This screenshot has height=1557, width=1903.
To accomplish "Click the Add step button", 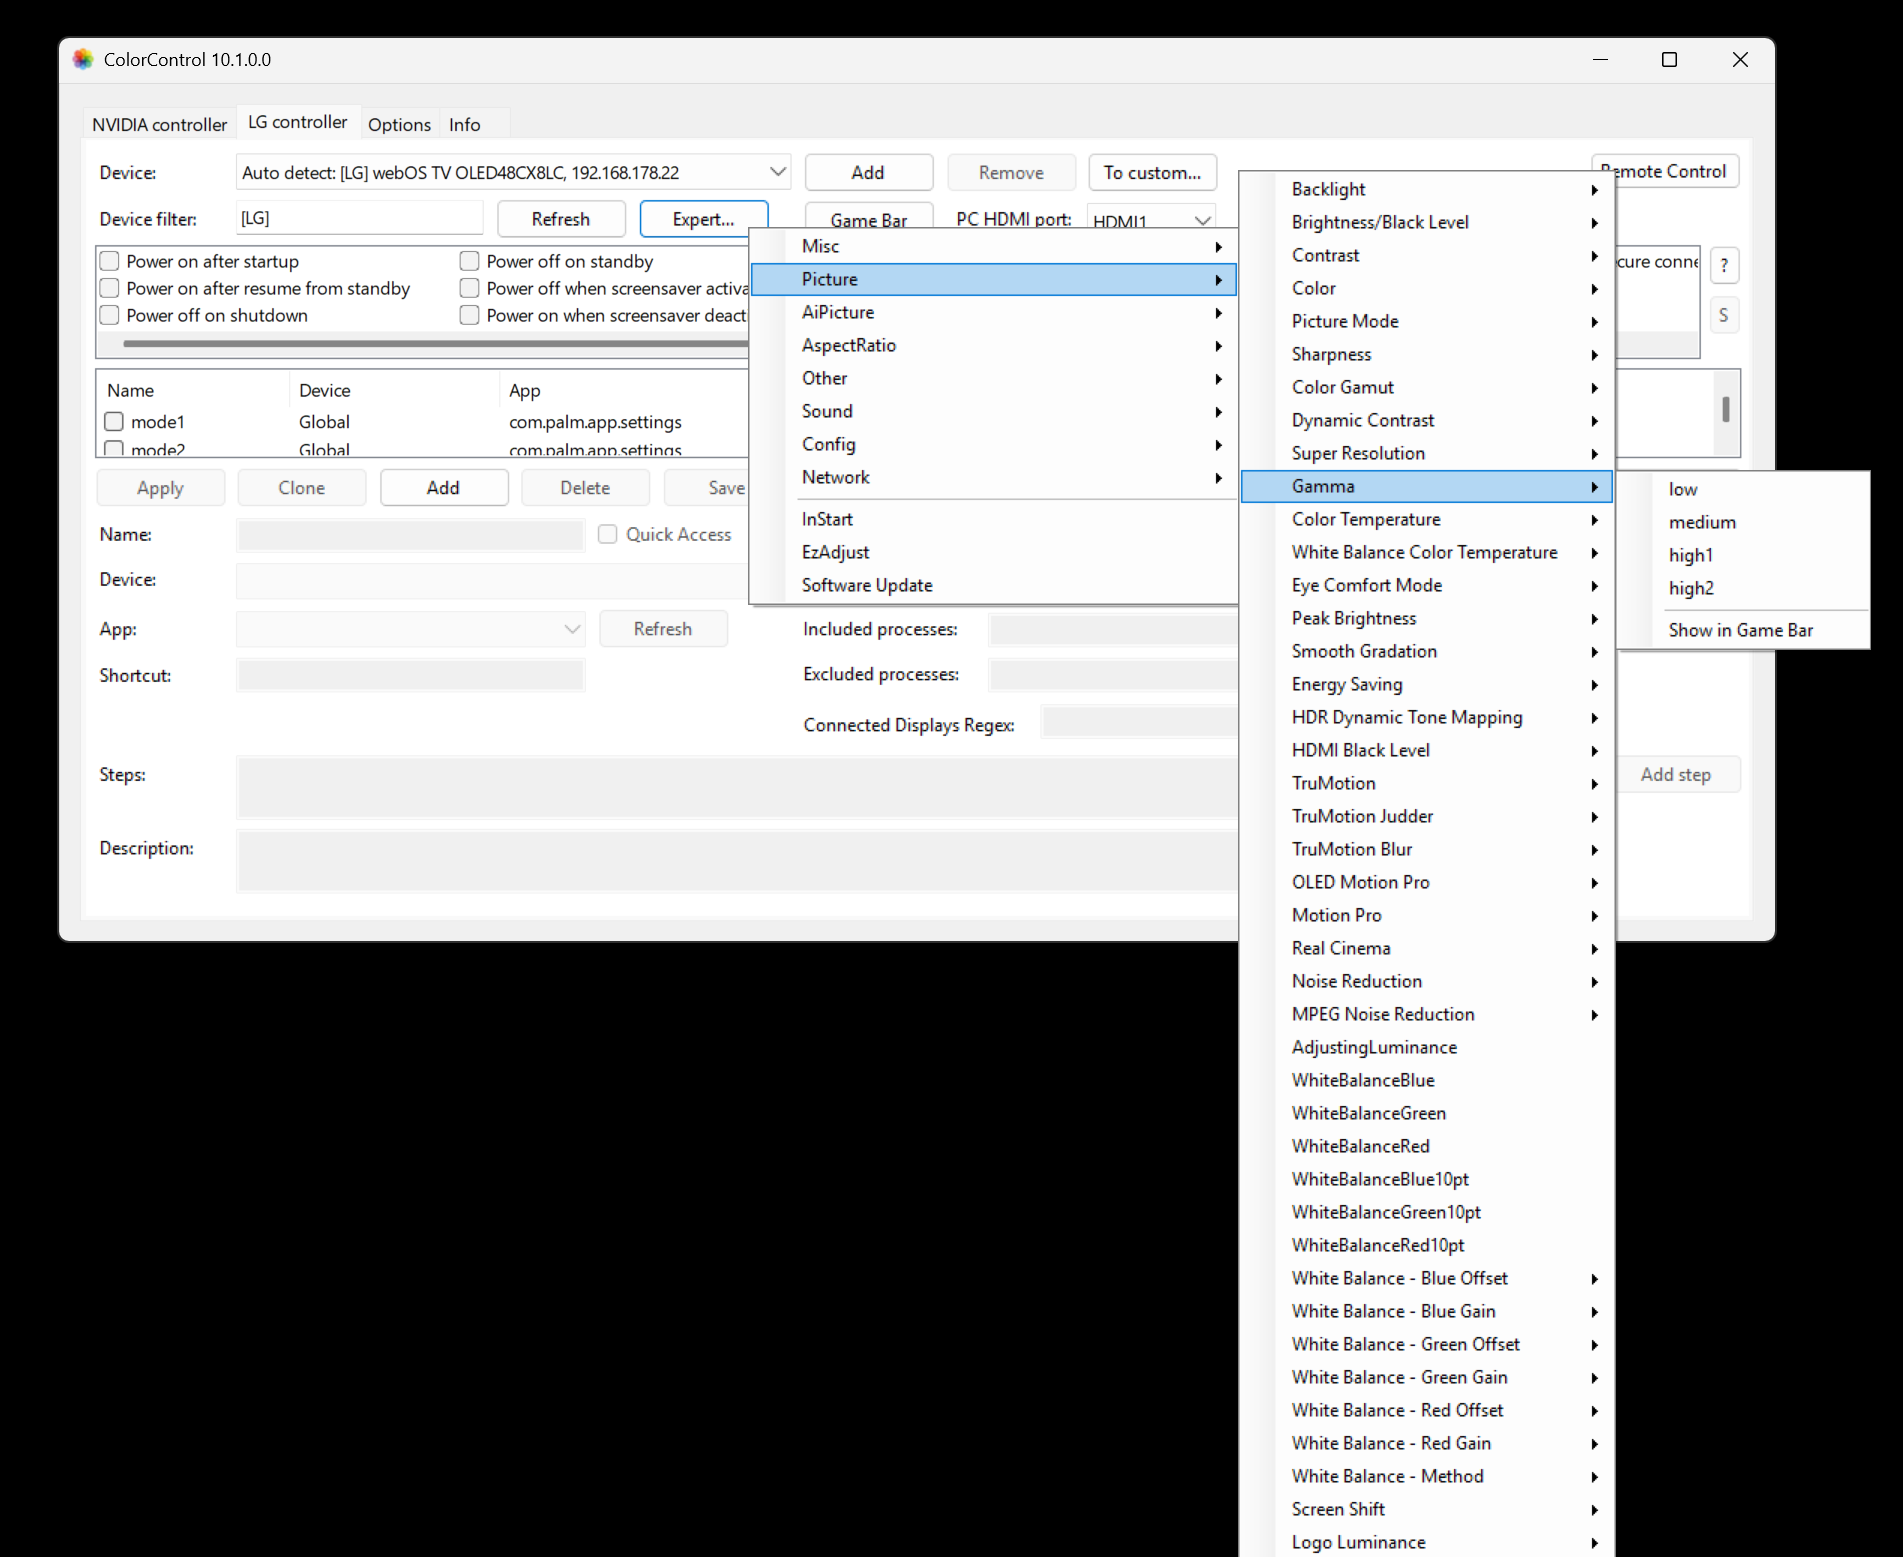I will coord(1676,773).
